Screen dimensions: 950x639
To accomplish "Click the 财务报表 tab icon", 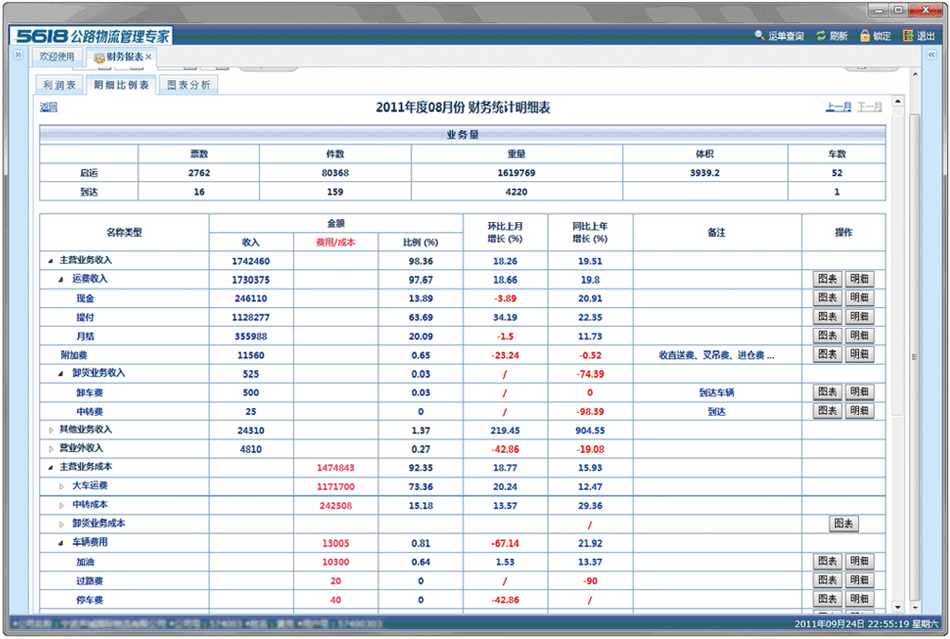I will (100, 57).
